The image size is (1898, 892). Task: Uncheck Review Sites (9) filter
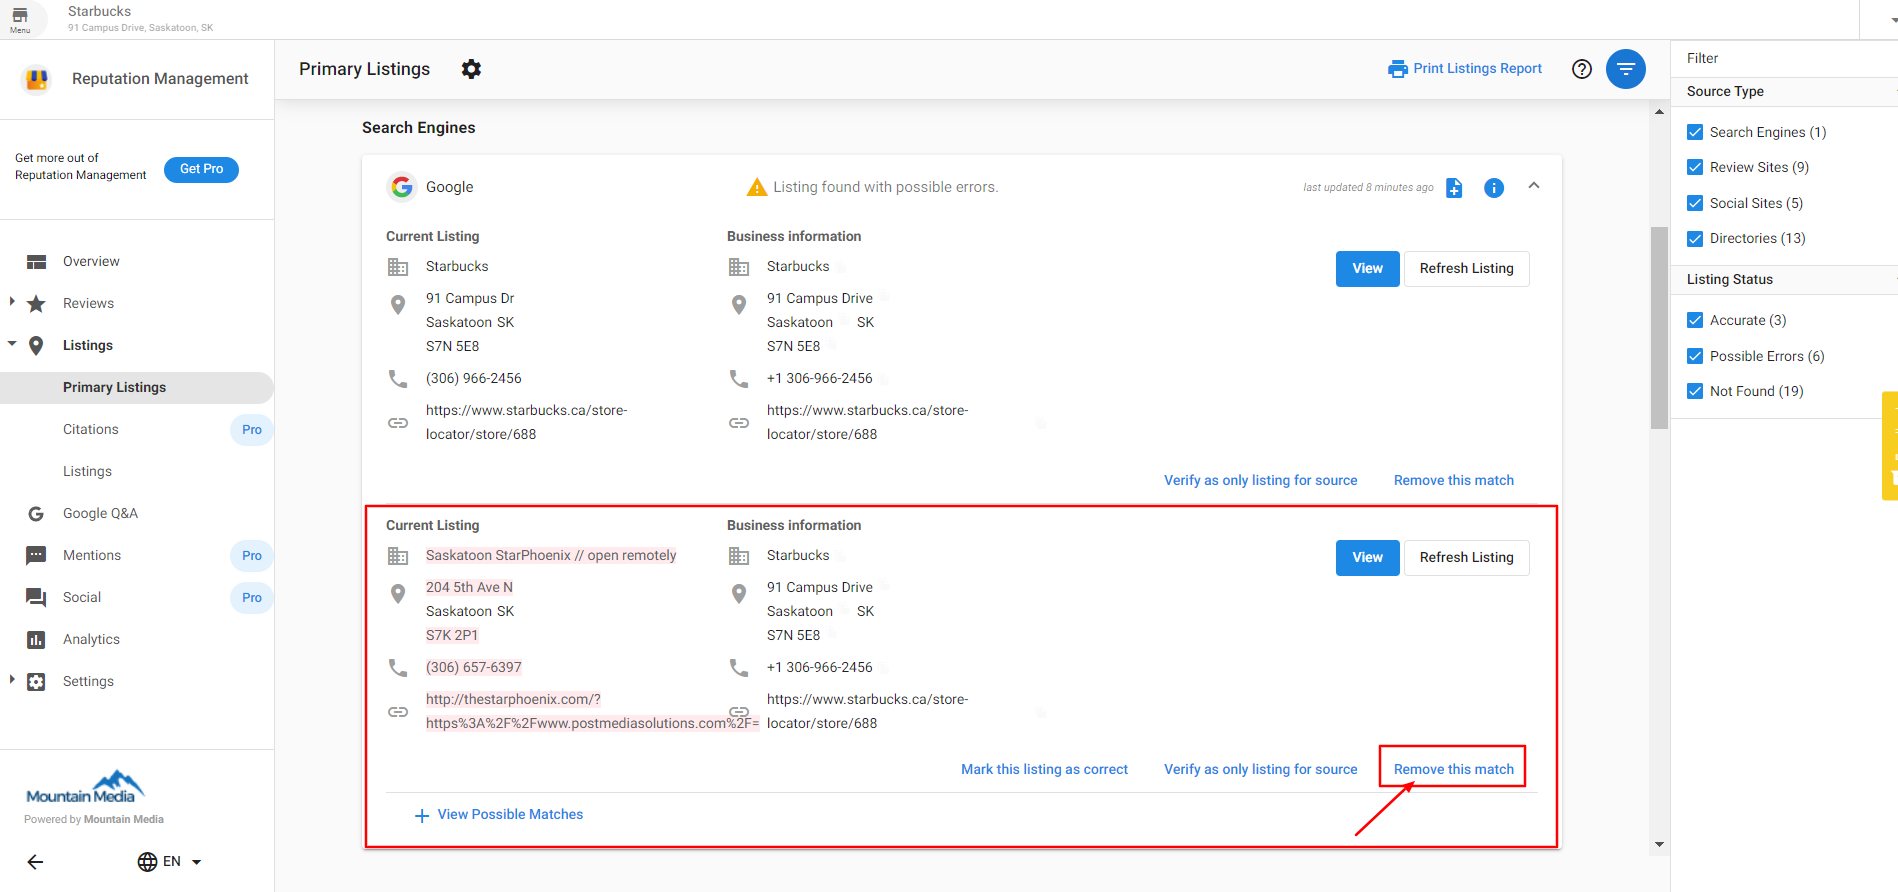pos(1695,167)
